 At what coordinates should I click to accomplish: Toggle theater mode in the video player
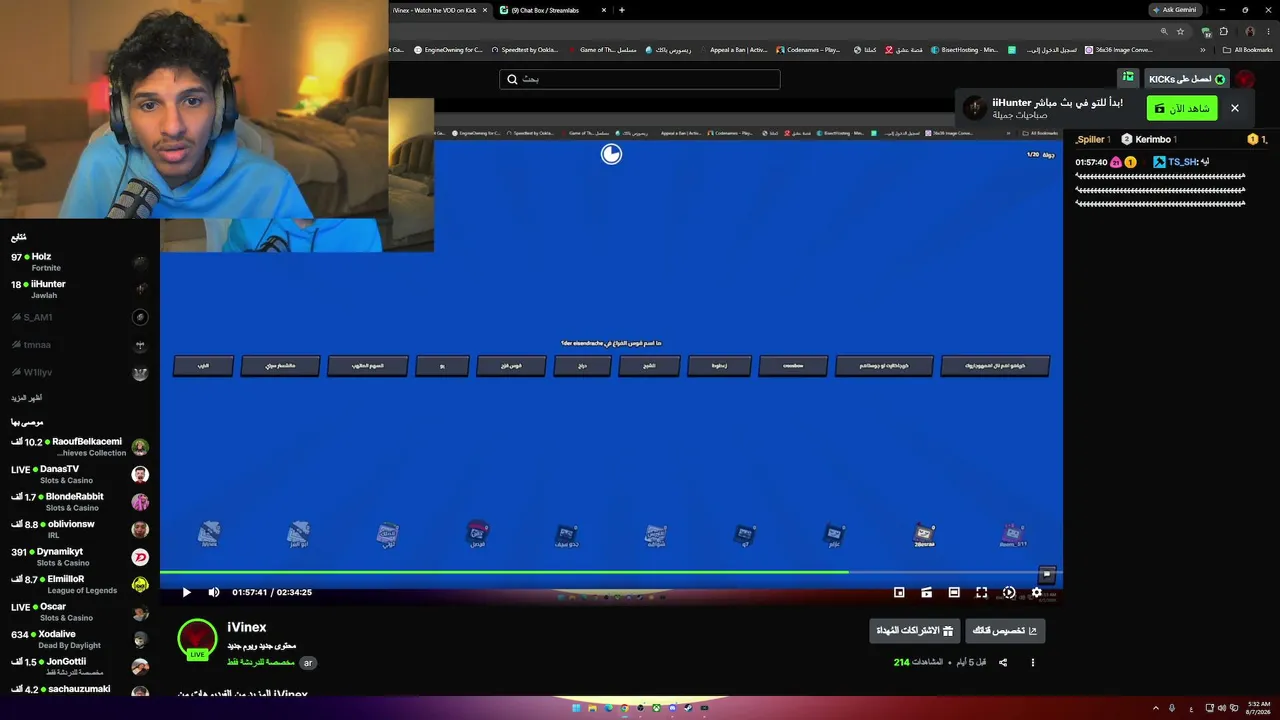tap(954, 592)
